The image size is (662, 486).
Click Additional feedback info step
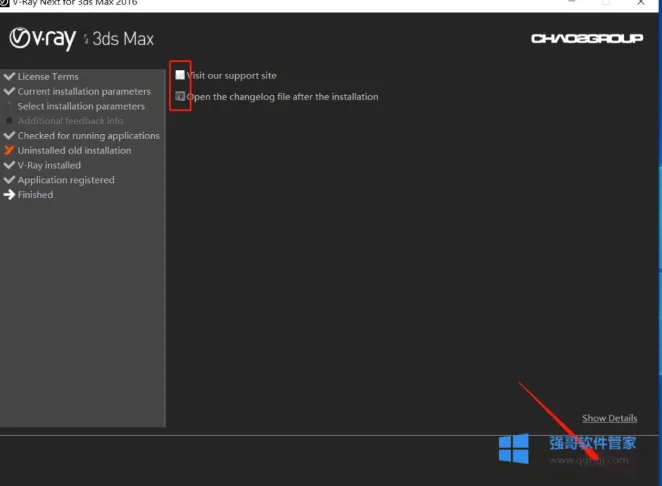(70, 121)
